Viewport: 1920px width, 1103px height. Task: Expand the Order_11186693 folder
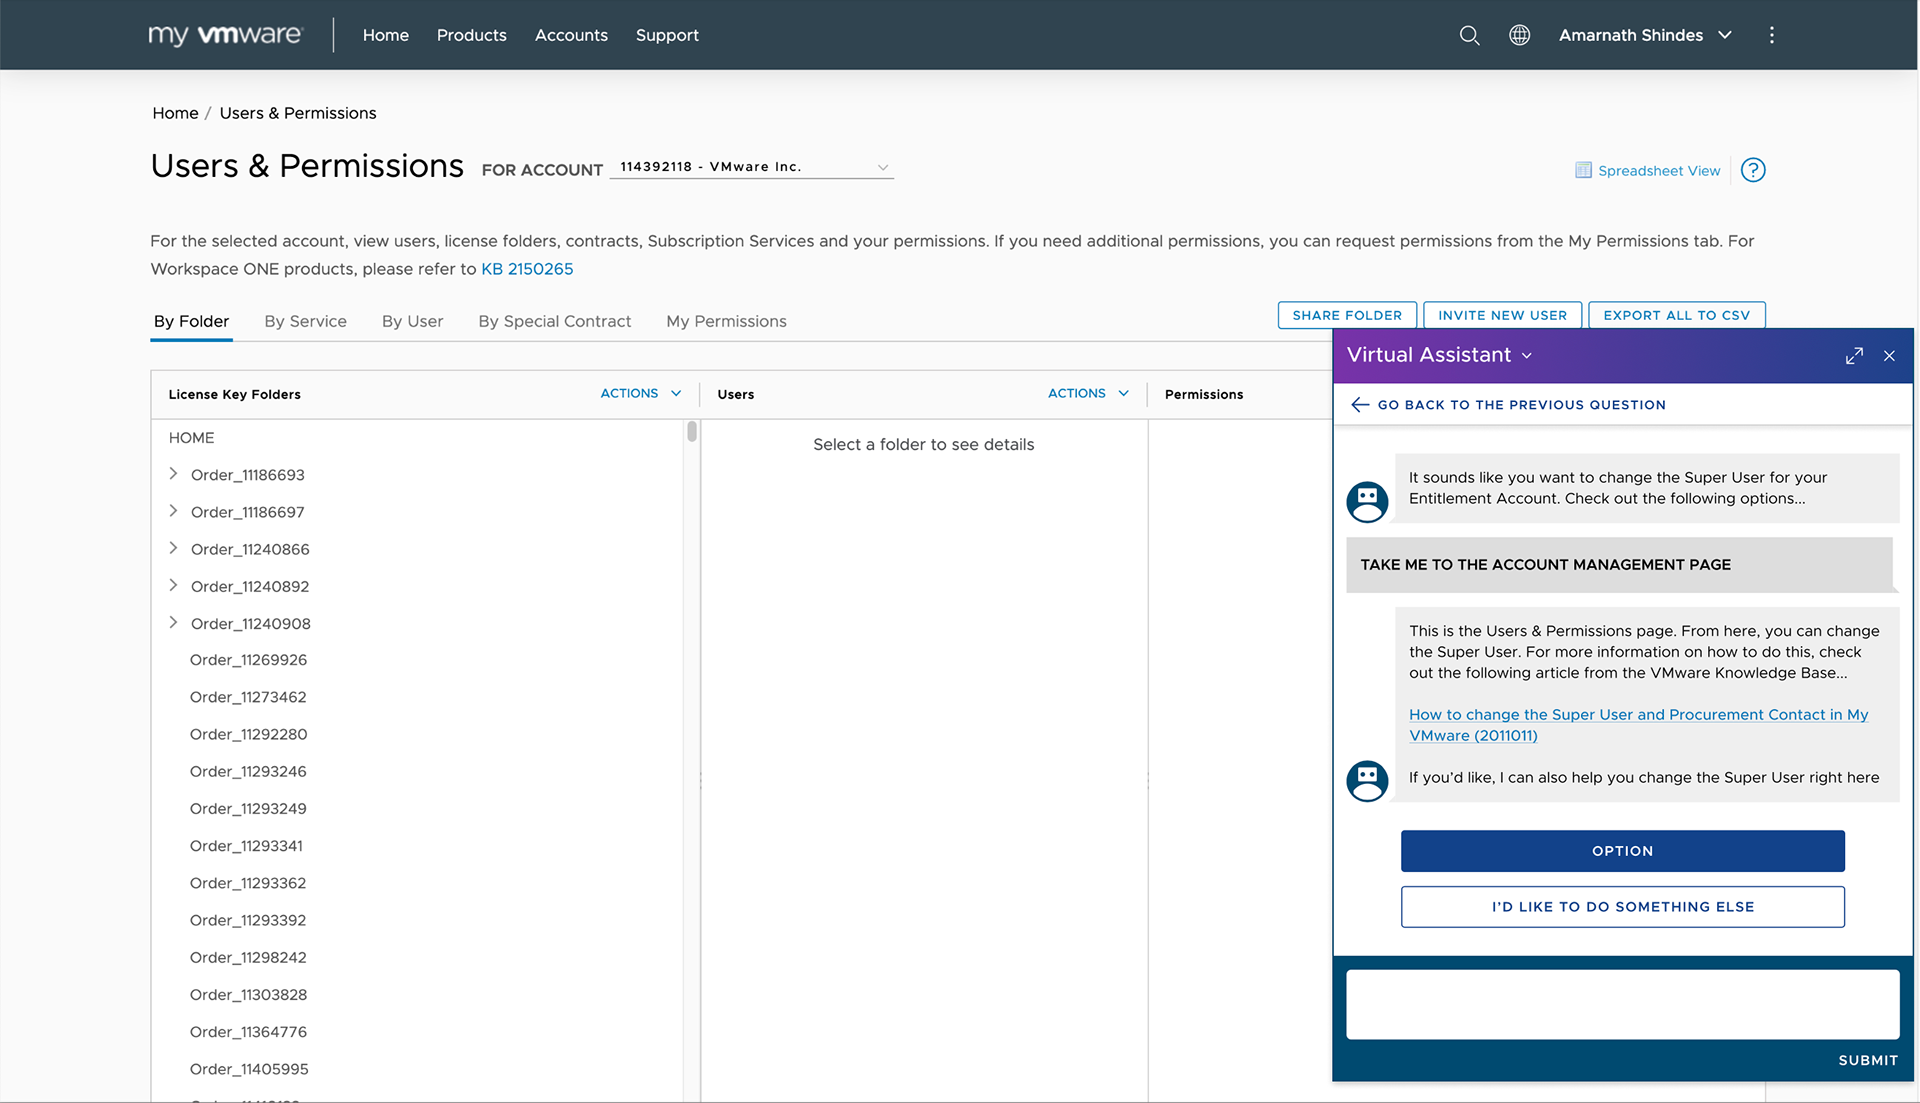pos(173,474)
